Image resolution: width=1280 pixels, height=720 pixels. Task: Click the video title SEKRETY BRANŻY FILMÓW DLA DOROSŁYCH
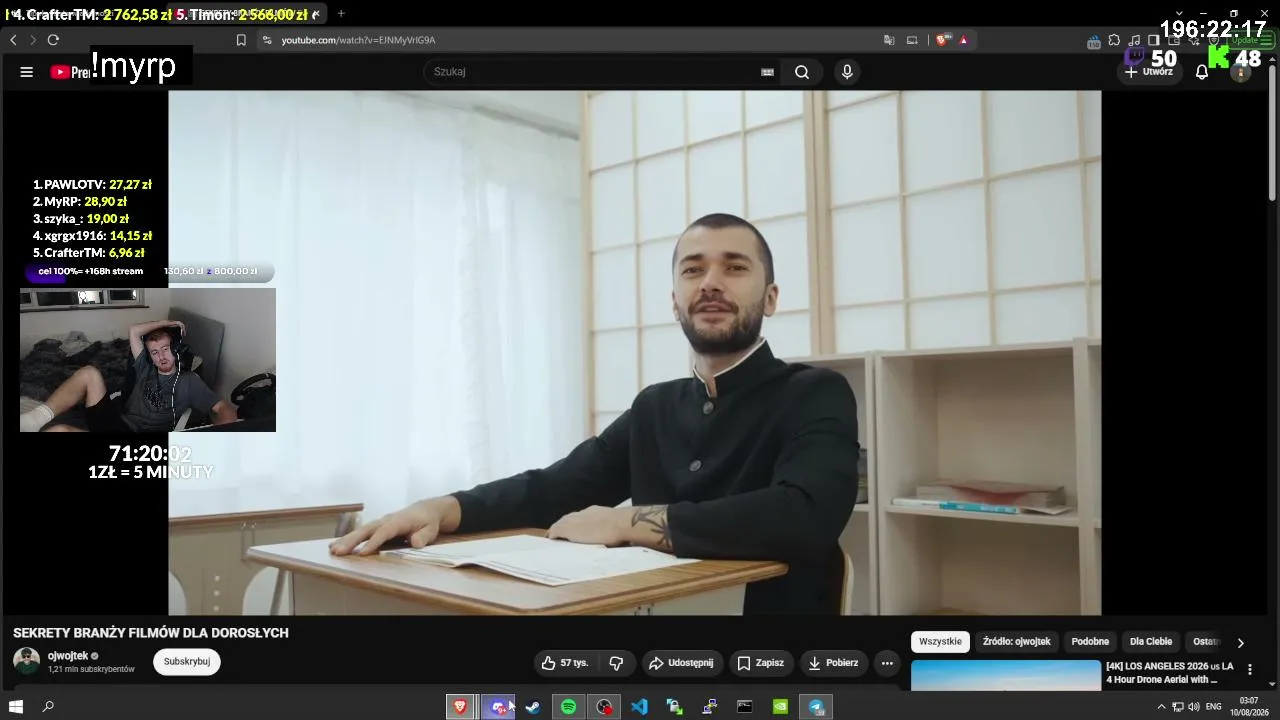pos(151,633)
